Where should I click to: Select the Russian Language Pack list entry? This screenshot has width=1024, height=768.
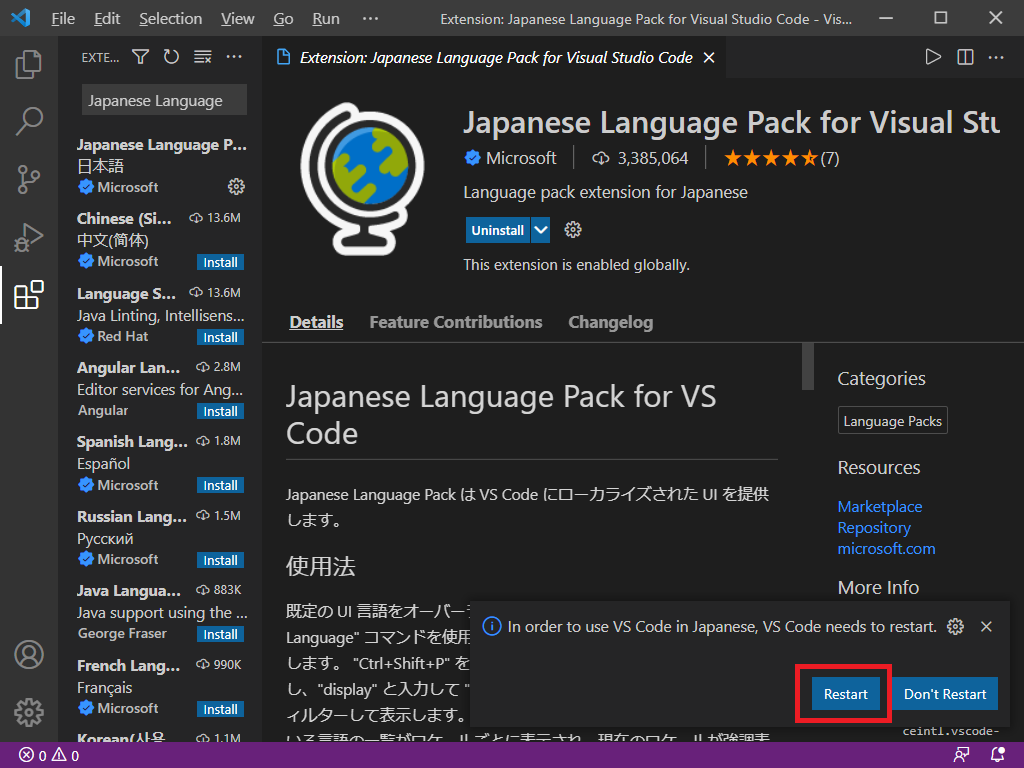pyautogui.click(x=161, y=537)
